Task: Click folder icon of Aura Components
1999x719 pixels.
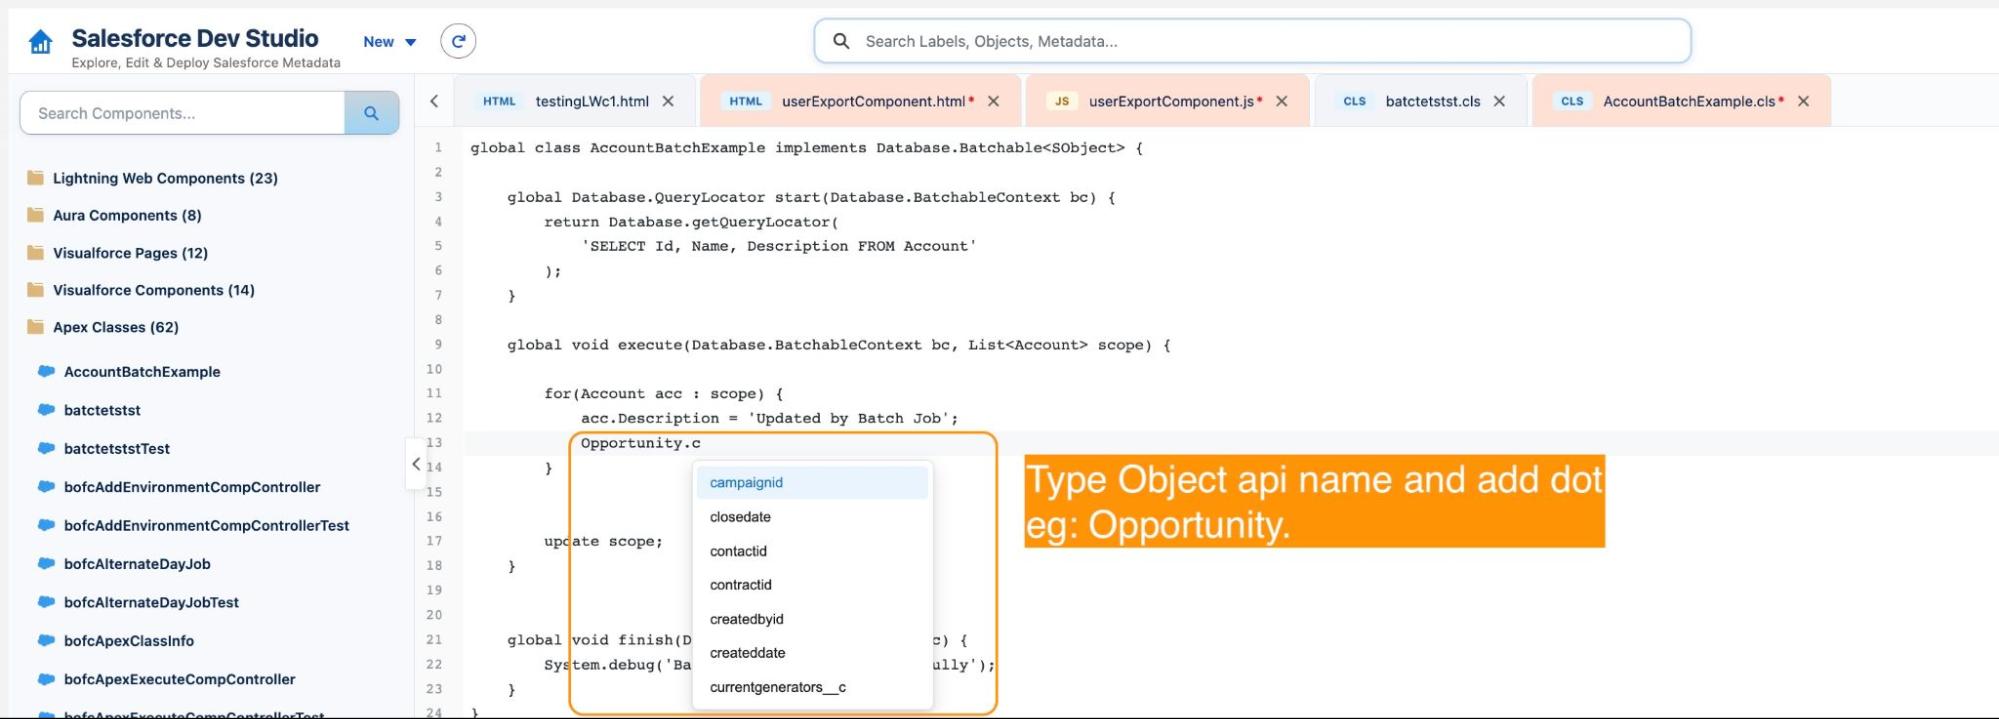Action: click(x=36, y=215)
